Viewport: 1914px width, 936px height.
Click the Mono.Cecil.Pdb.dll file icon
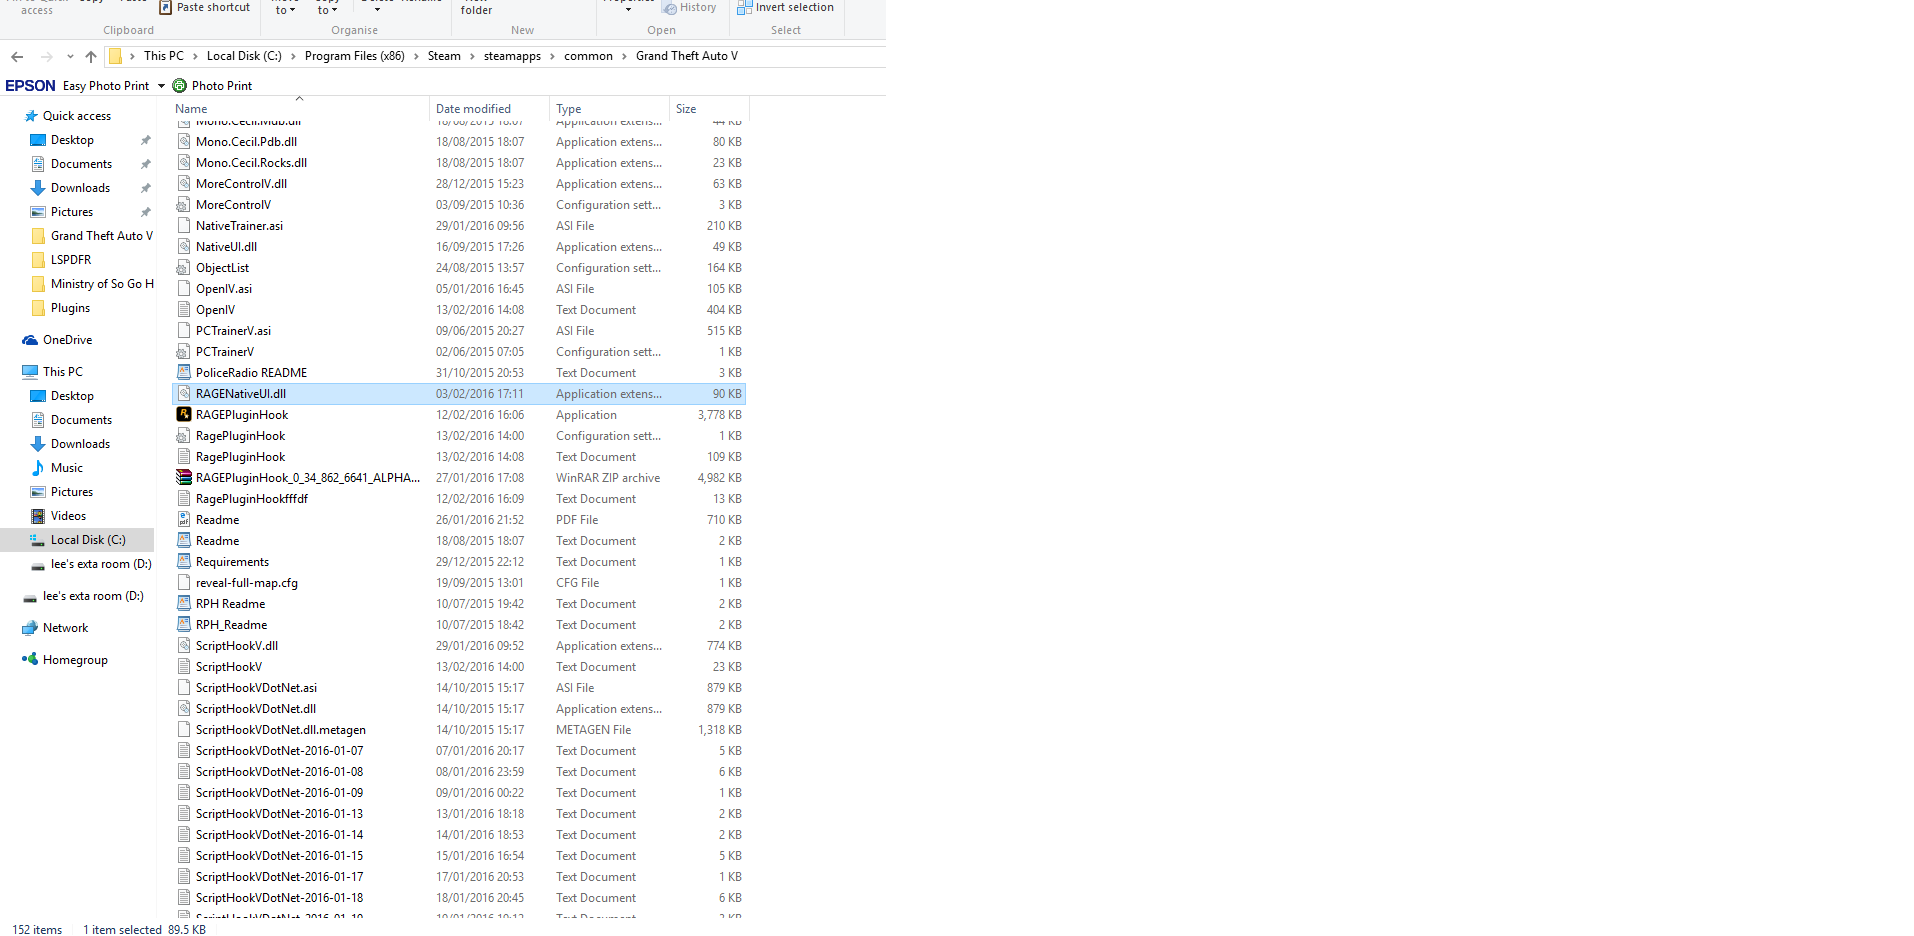(184, 141)
